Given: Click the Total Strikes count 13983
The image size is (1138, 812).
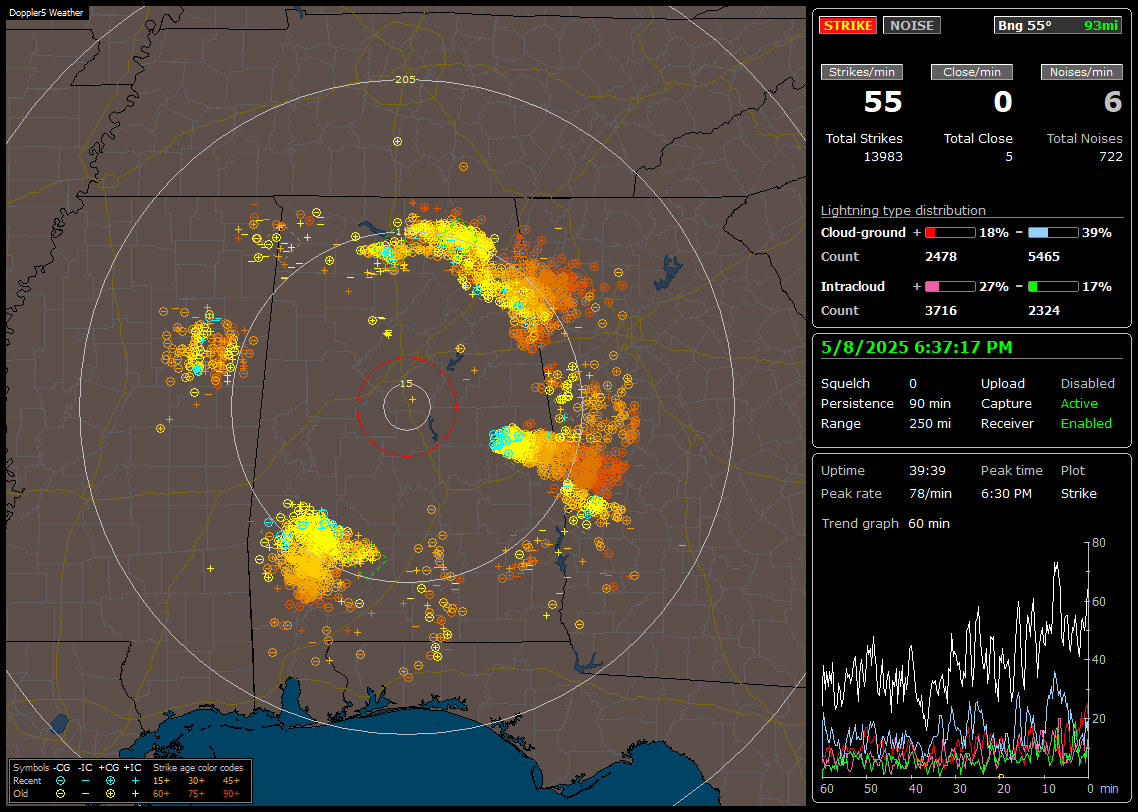Looking at the screenshot, I should click(x=883, y=157).
